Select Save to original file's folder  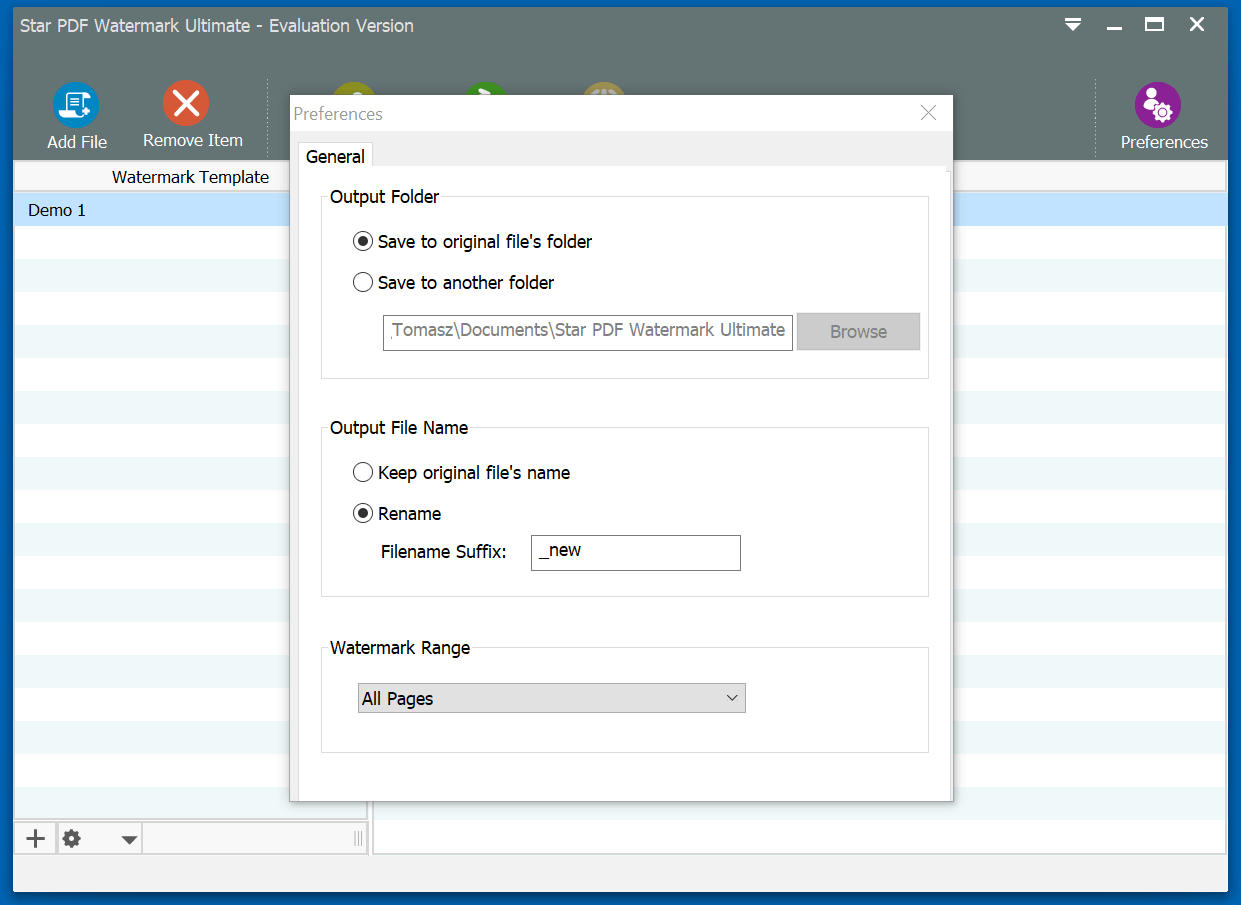point(473,242)
